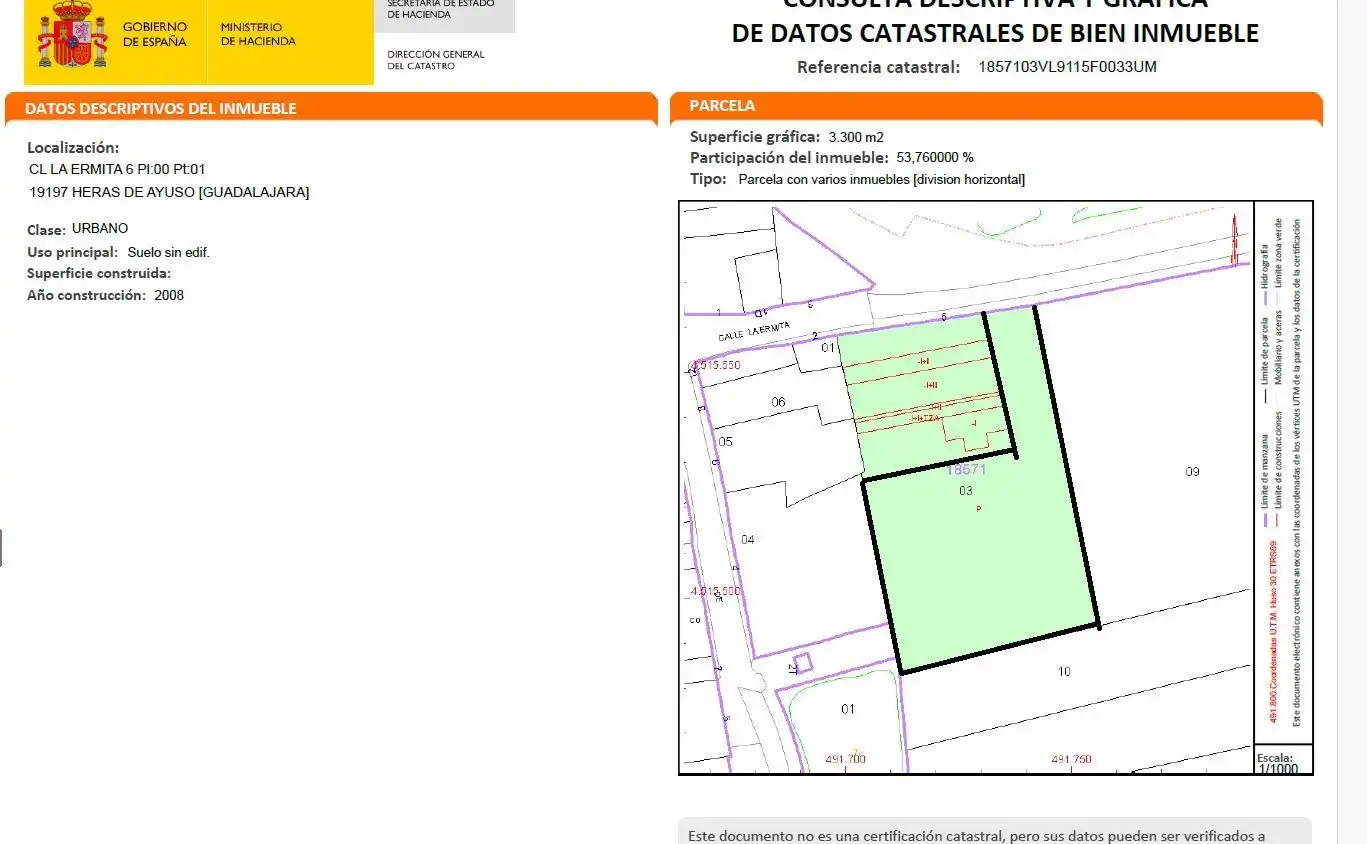The image size is (1367, 844).
Task: Select graphic surface value '3.300 m2'
Action: click(856, 137)
